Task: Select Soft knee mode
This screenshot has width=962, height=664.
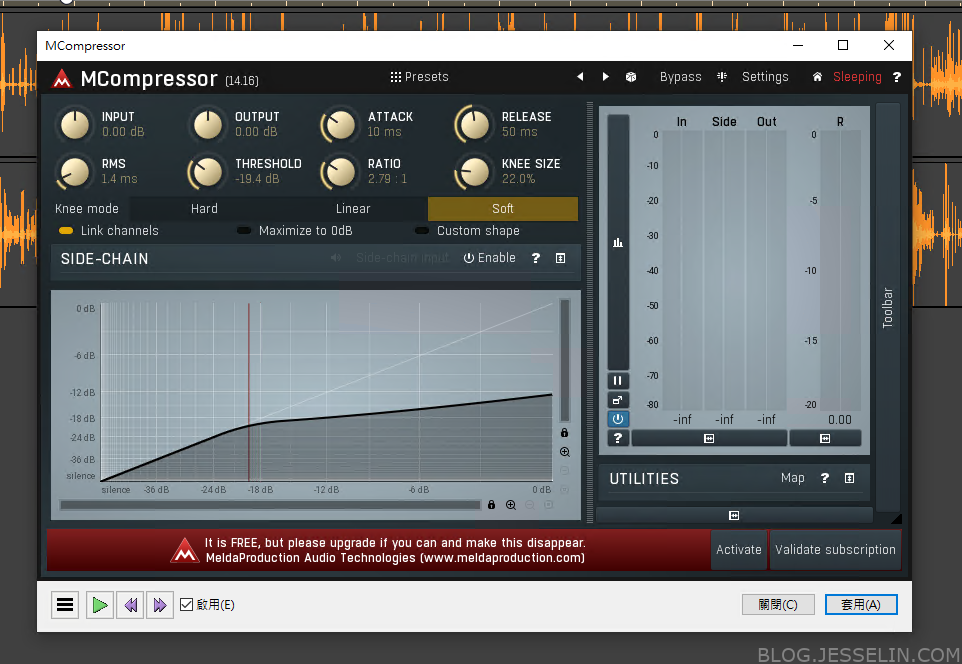Action: click(x=502, y=209)
